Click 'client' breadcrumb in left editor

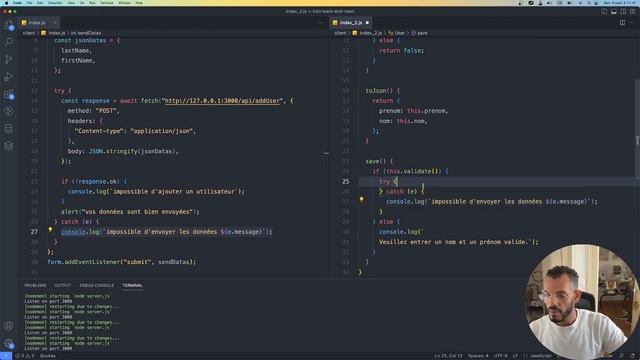[x=29, y=33]
